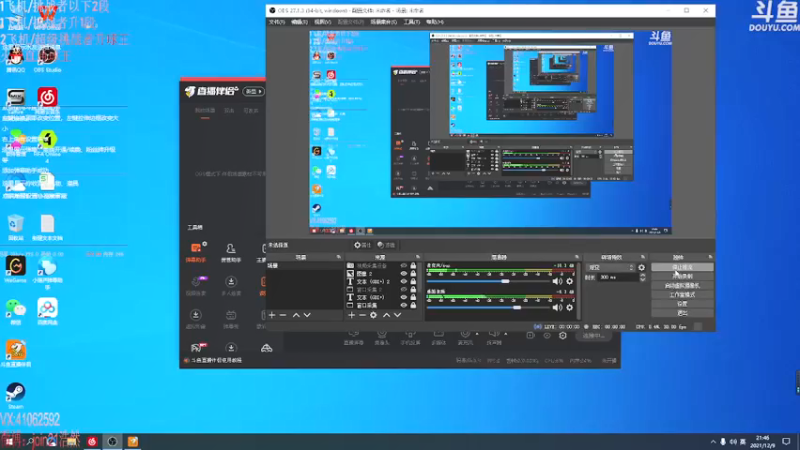Click the NetEase Music taskbar icon
The height and width of the screenshot is (450, 800).
tap(92, 441)
